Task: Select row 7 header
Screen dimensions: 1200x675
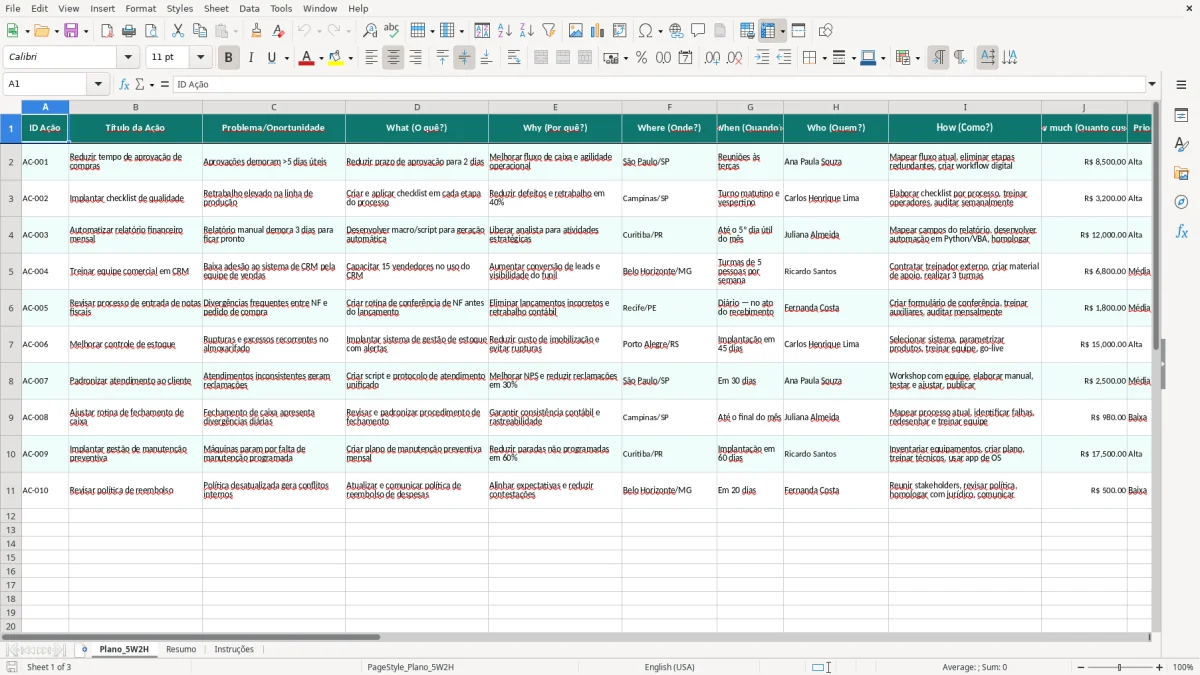Action: tap(11, 344)
